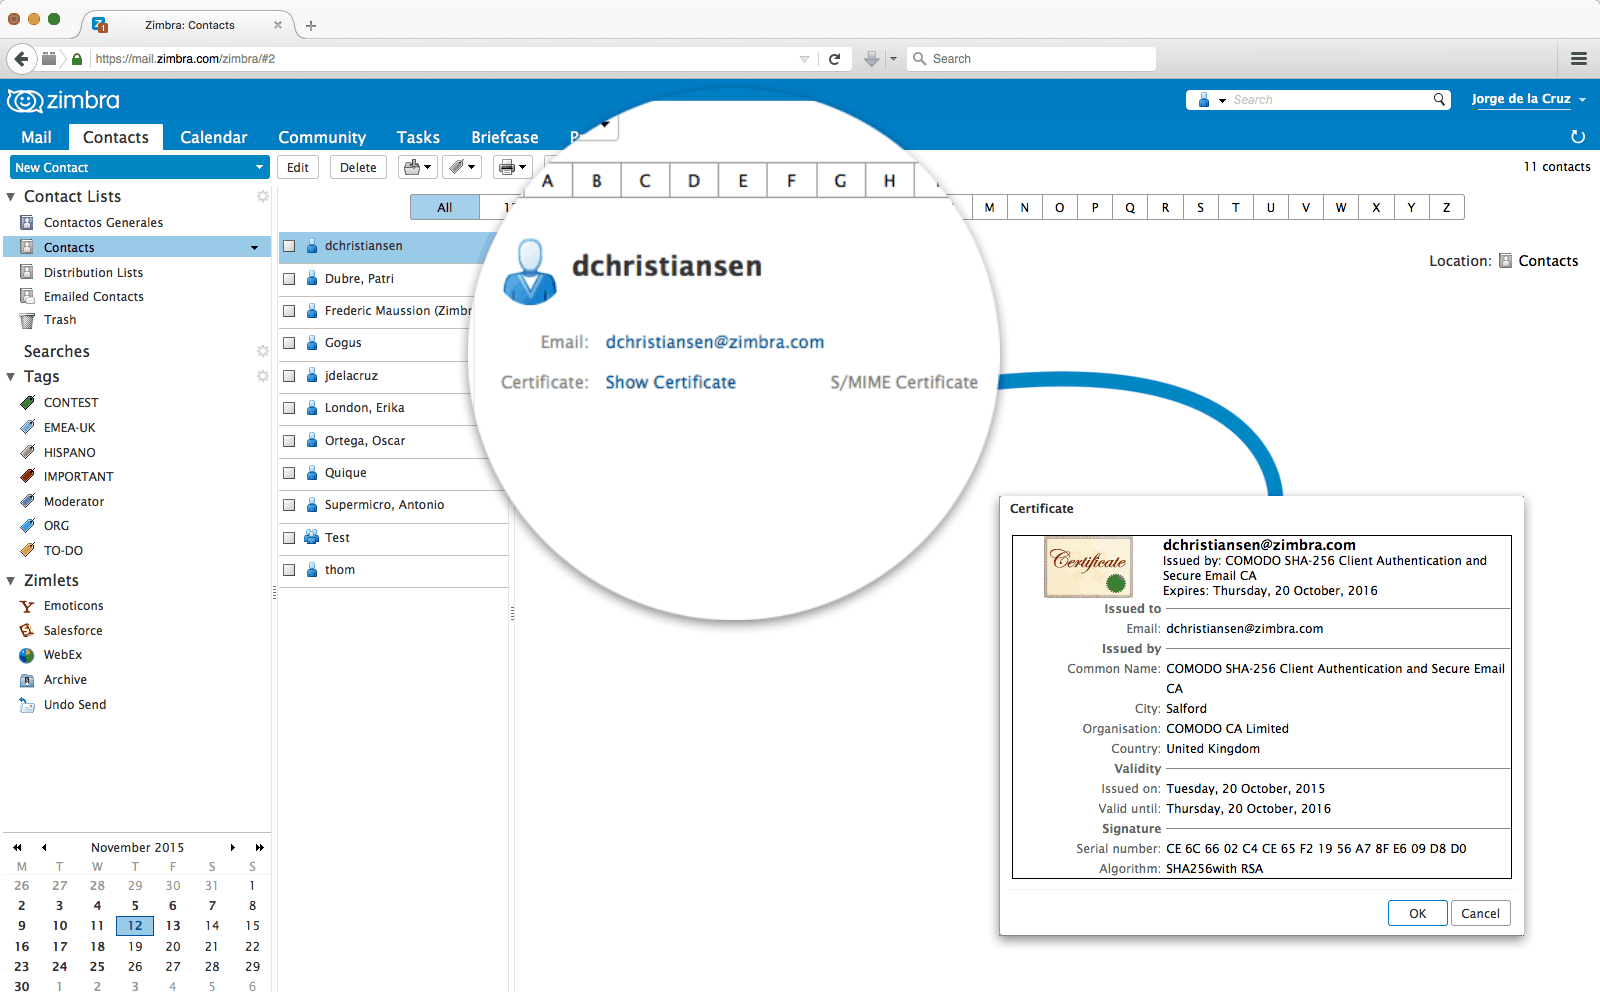Filter contacts by All
The width and height of the screenshot is (1600, 992).
pos(445,207)
